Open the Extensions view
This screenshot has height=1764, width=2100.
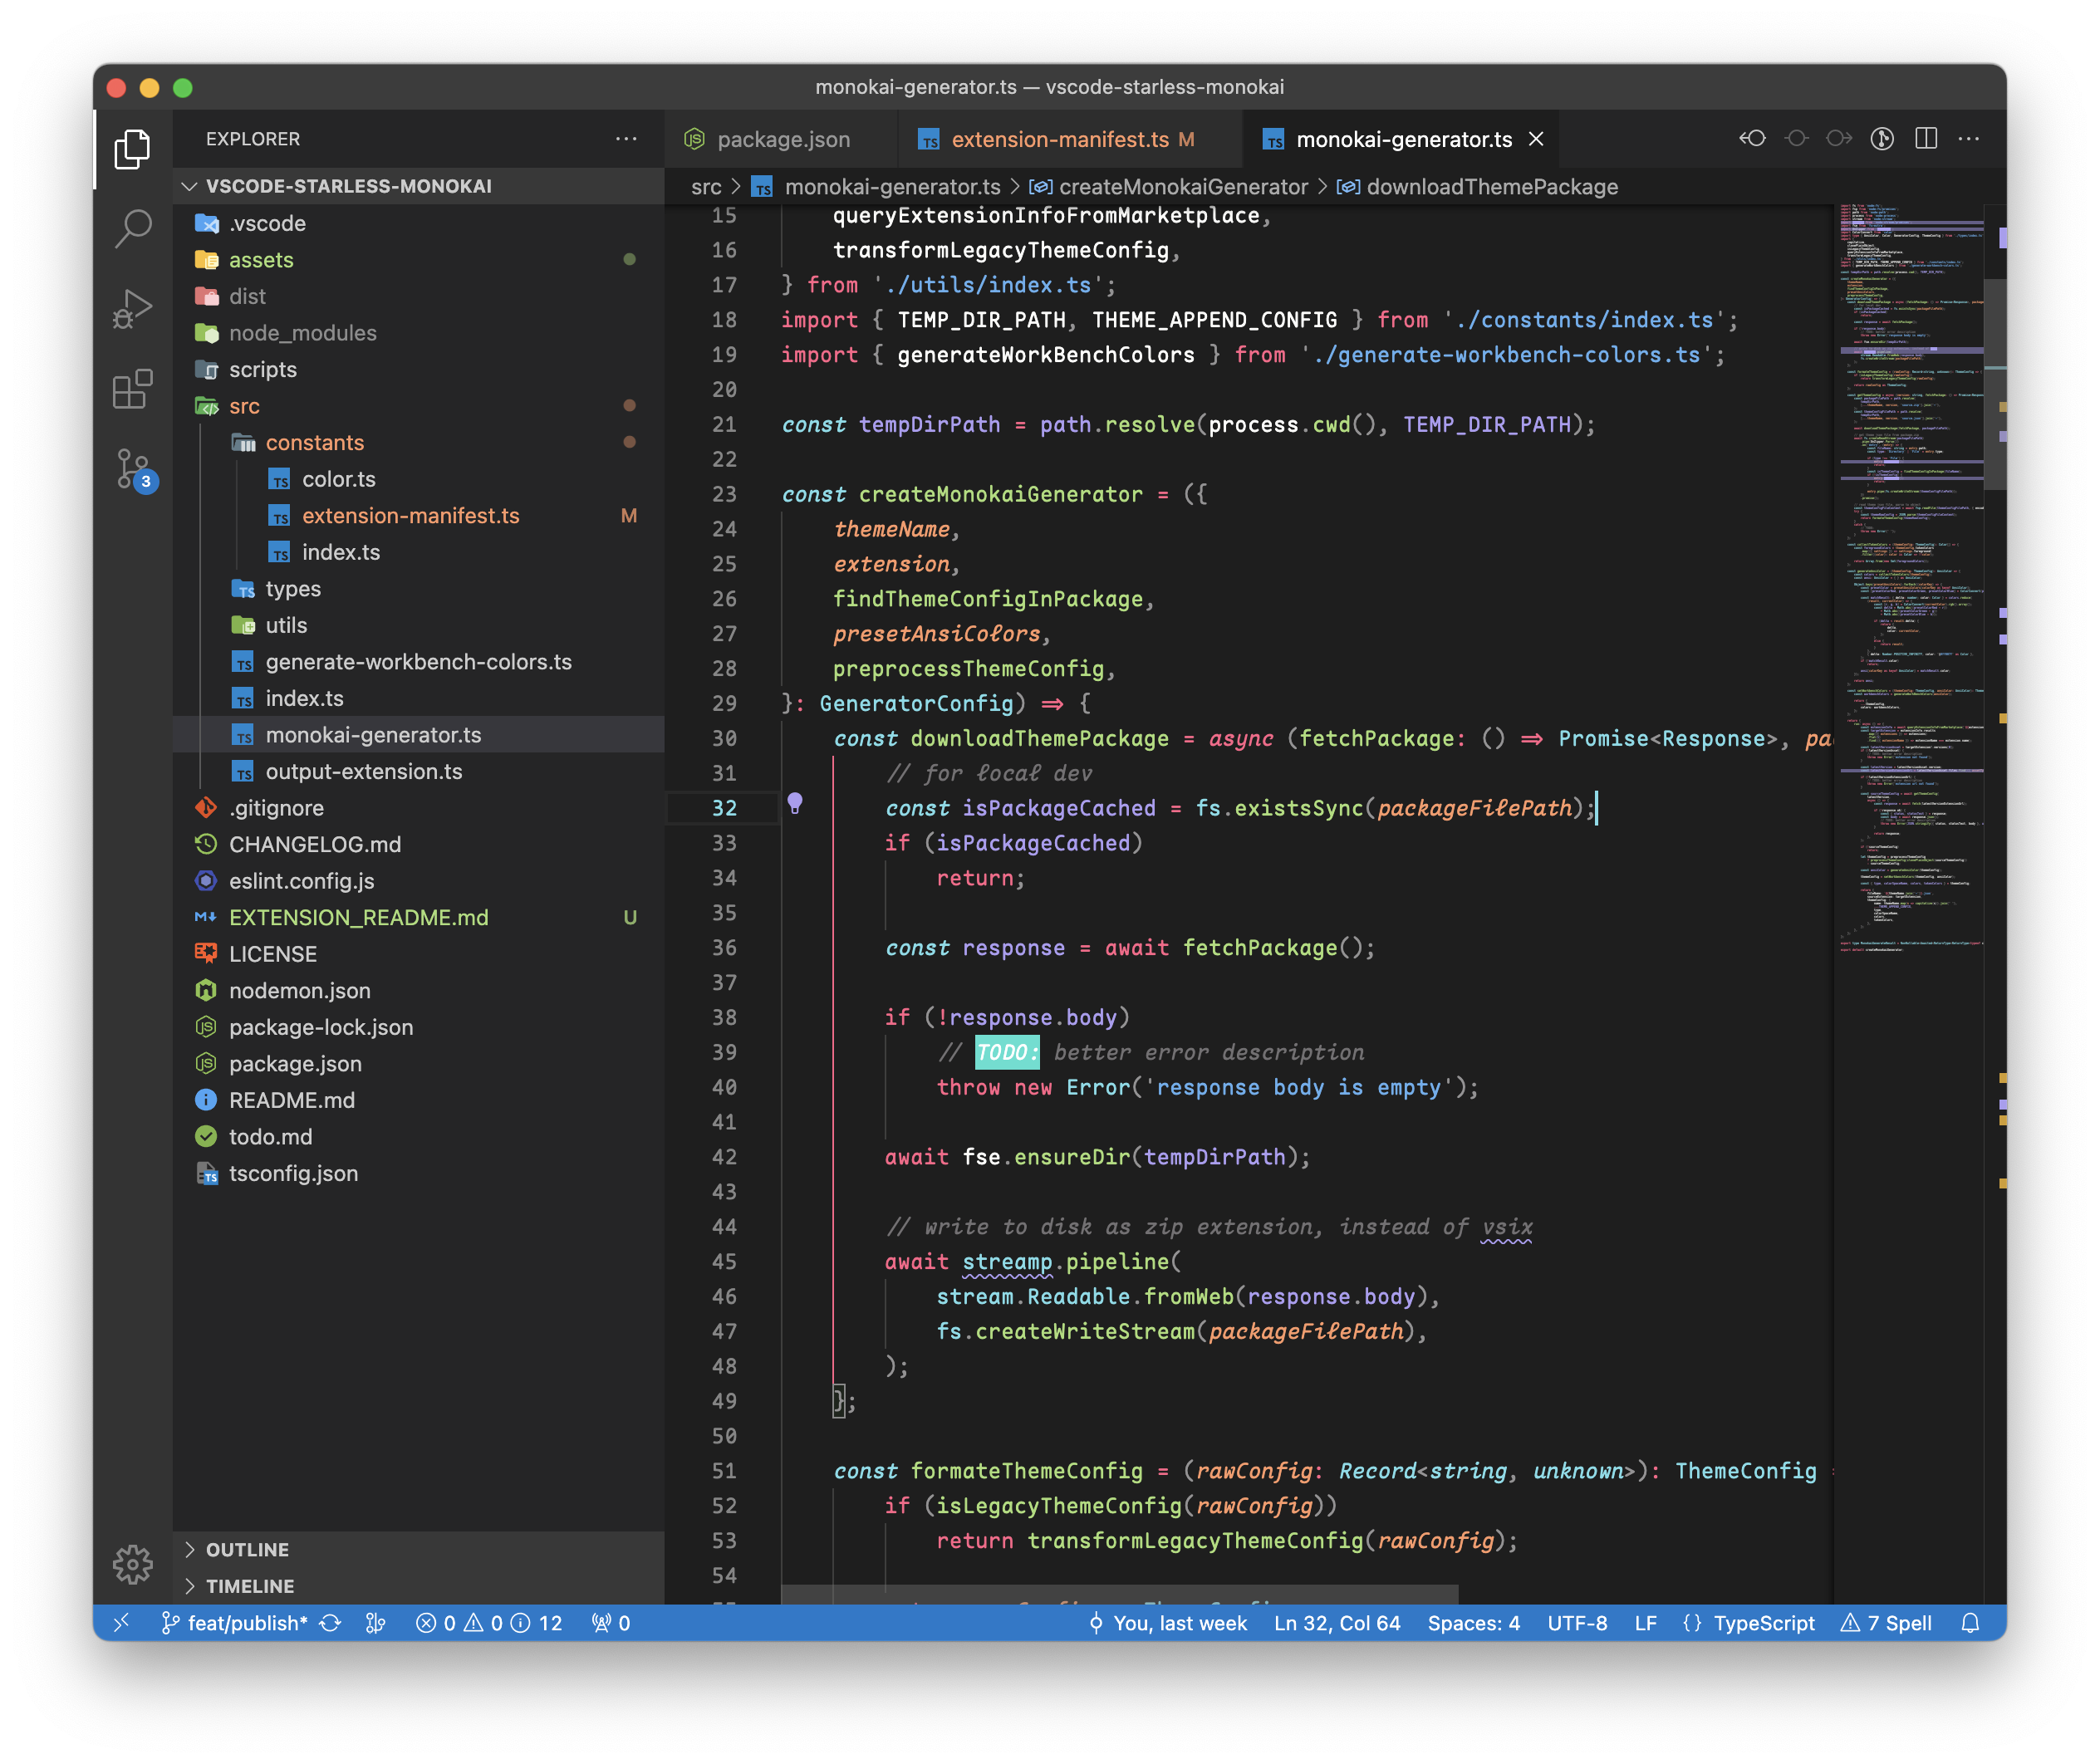pyautogui.click(x=132, y=389)
